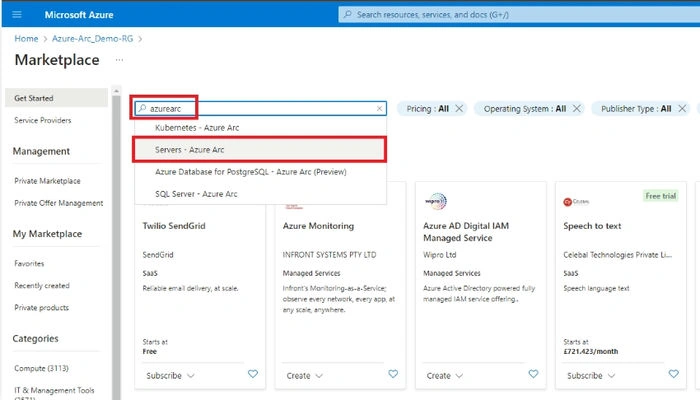The height and width of the screenshot is (400, 700).
Task: Click INFRONT SYSTEMS PTY LTD publisher text
Action: click(x=329, y=255)
